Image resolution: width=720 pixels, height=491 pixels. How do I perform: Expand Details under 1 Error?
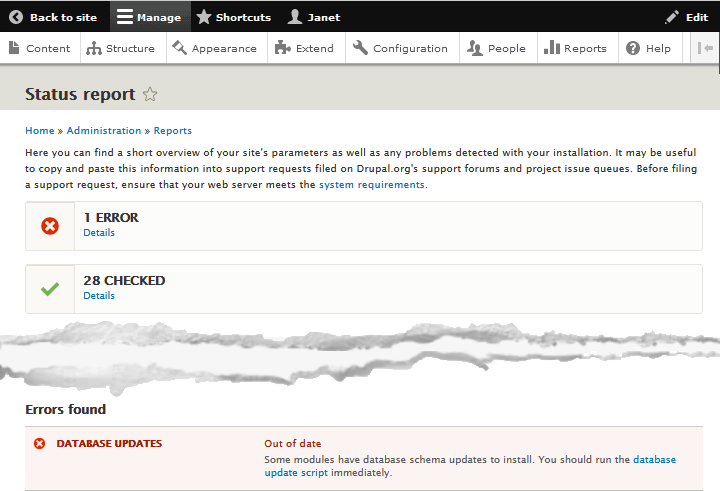coord(99,233)
